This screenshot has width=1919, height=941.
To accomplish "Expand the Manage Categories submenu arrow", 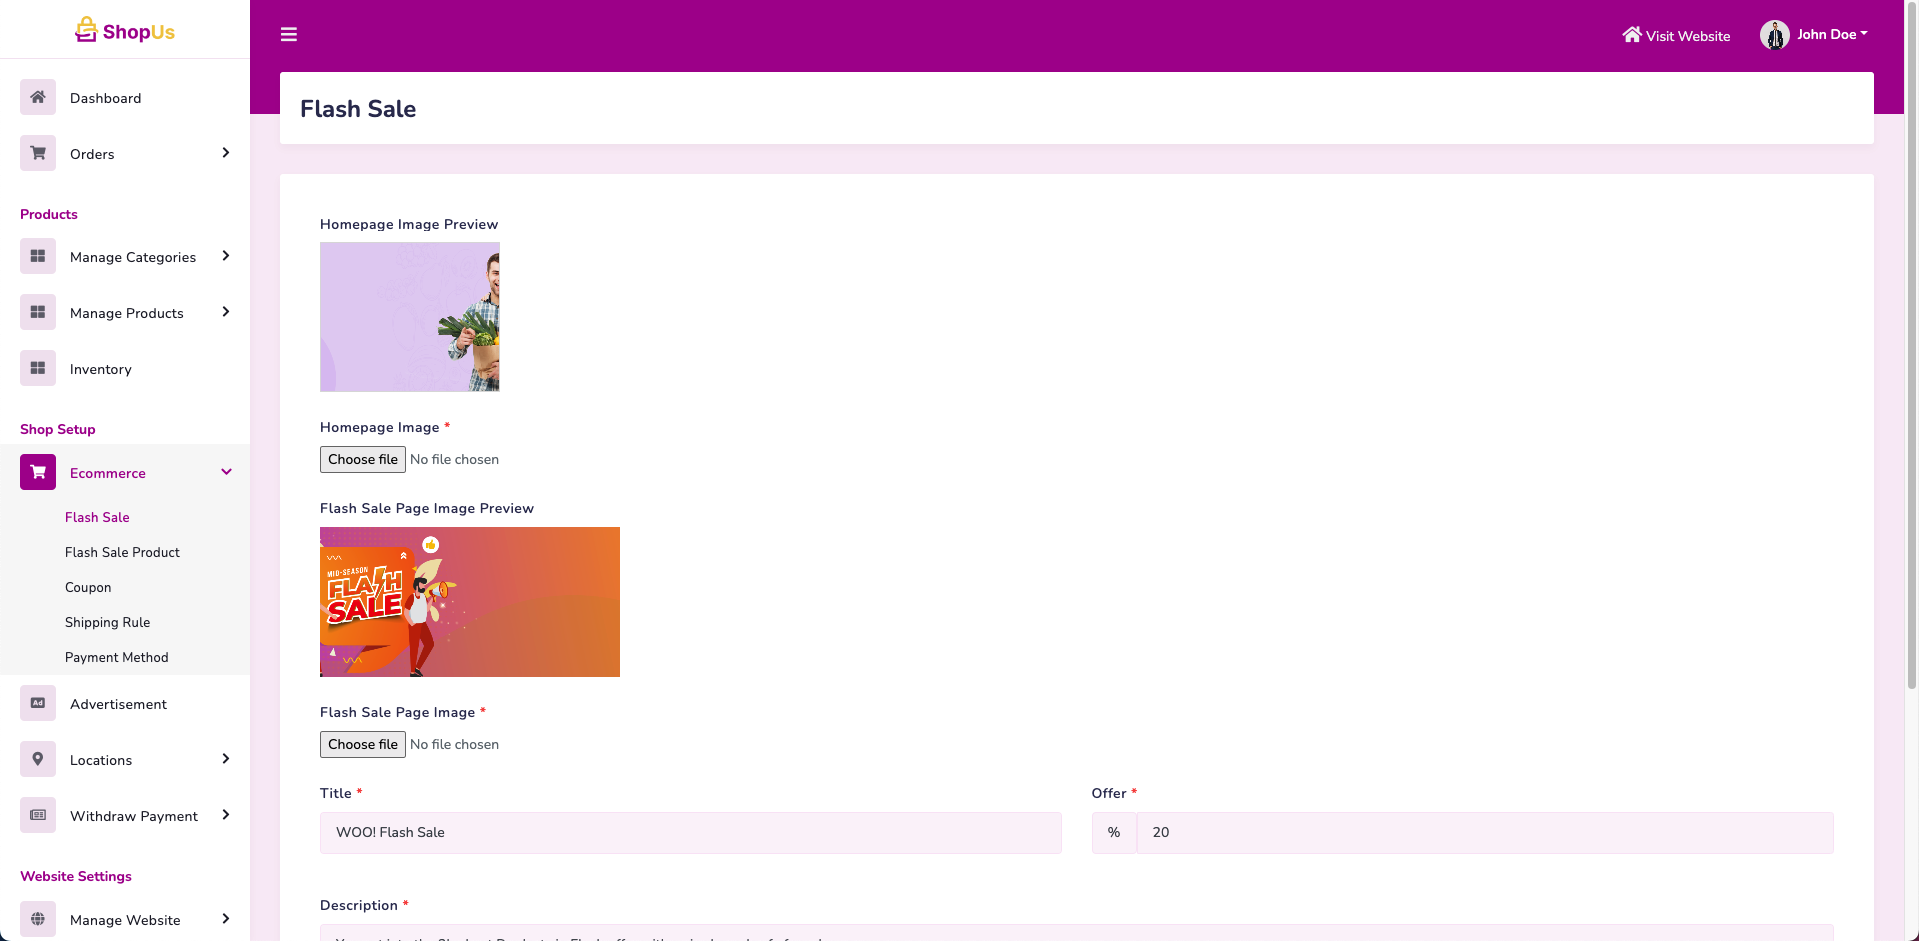I will (226, 256).
